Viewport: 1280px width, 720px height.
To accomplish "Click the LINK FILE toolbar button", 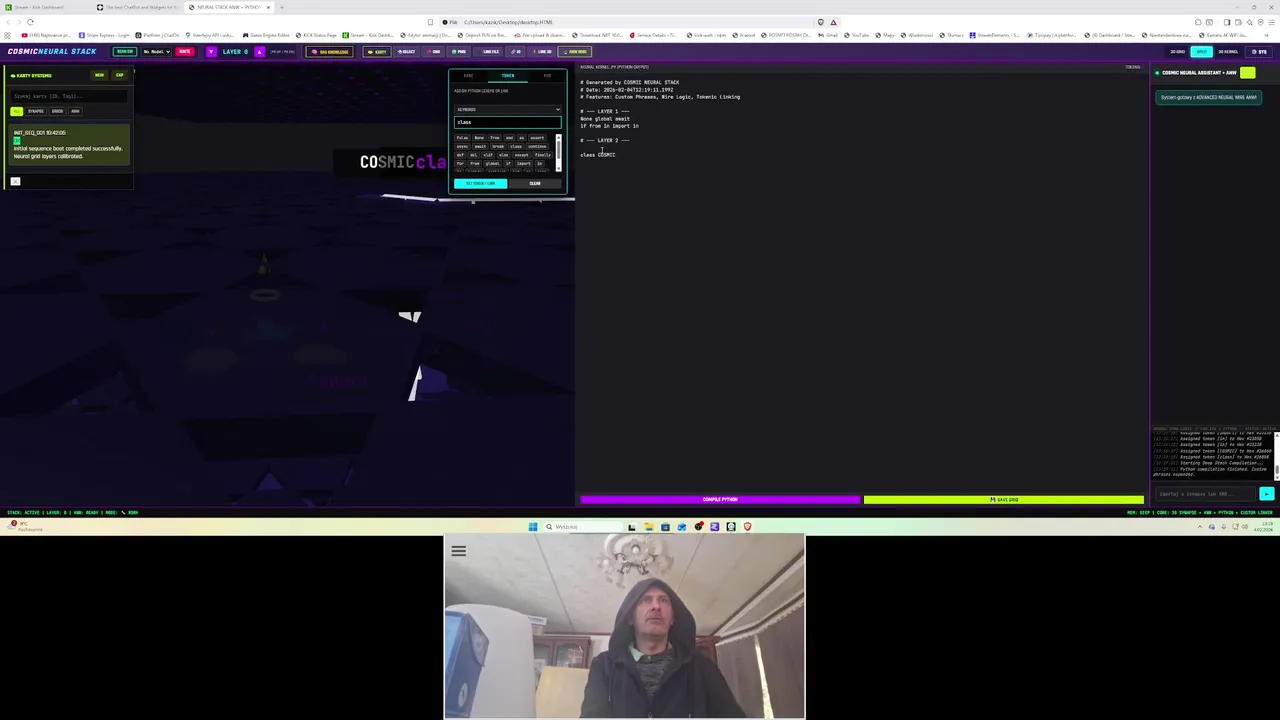I will [x=490, y=51].
